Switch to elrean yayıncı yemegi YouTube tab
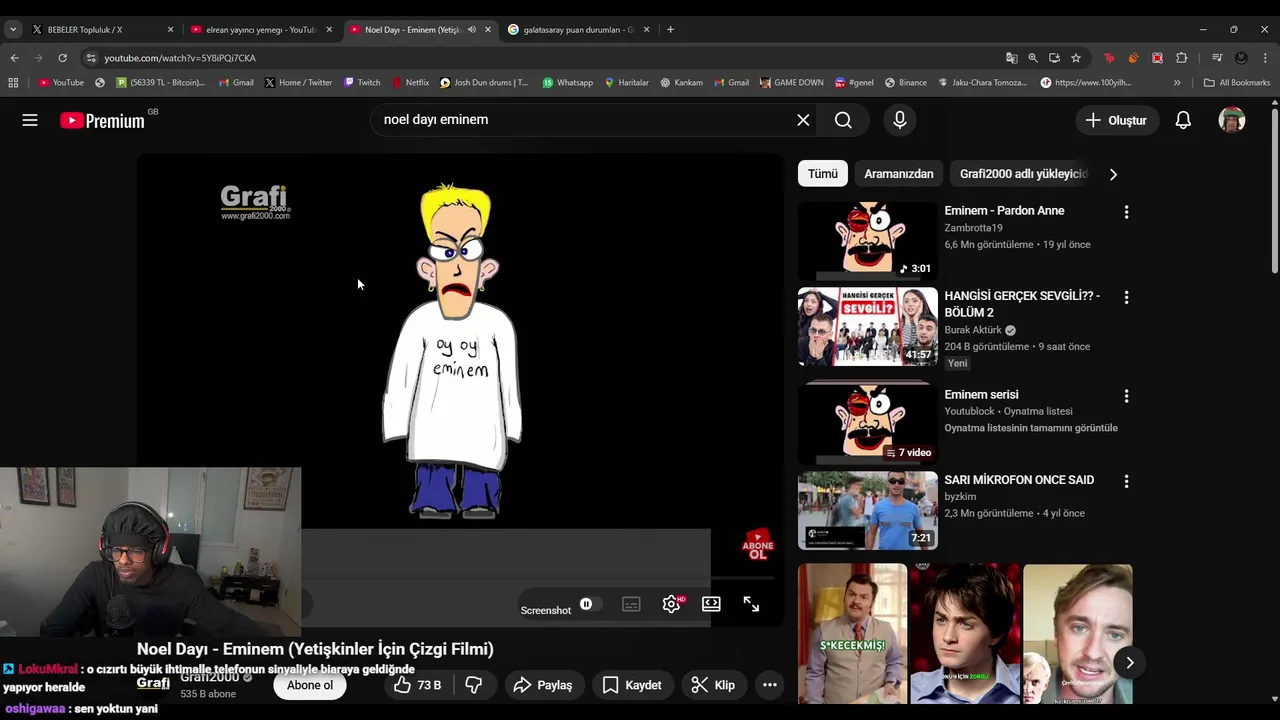The image size is (1280, 720). pyautogui.click(x=260, y=29)
